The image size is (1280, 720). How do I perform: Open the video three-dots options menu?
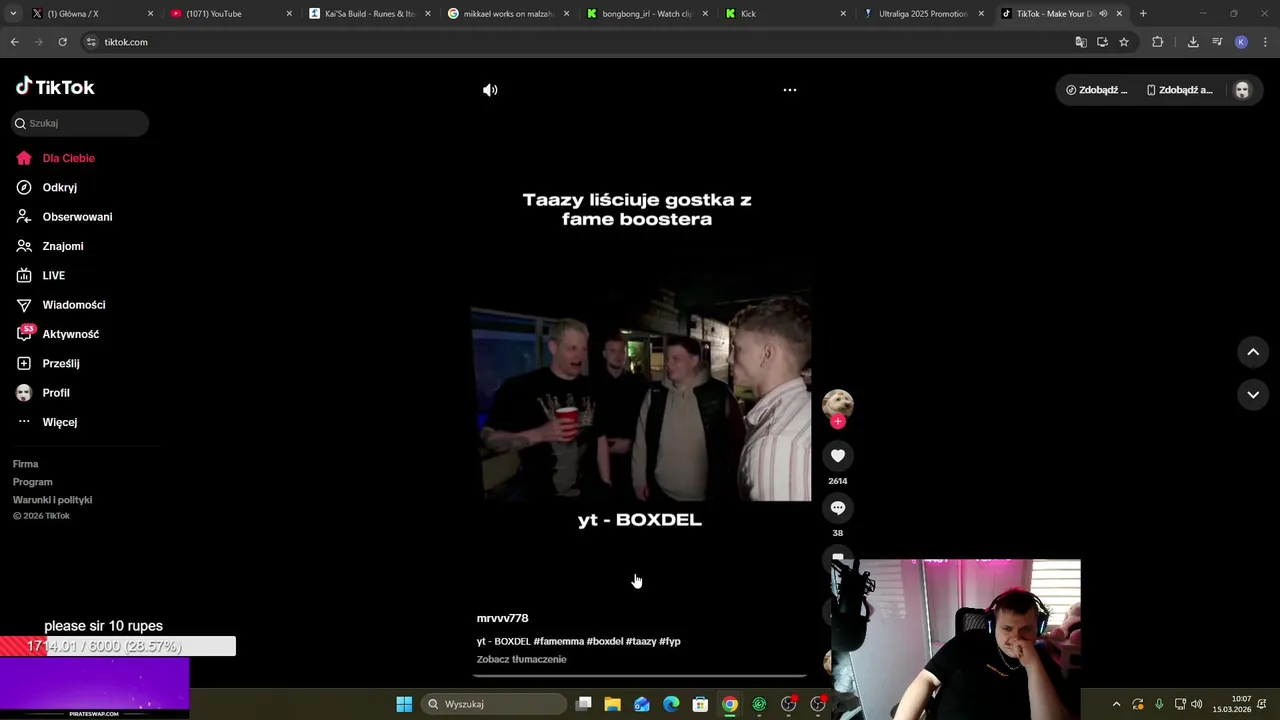(790, 90)
